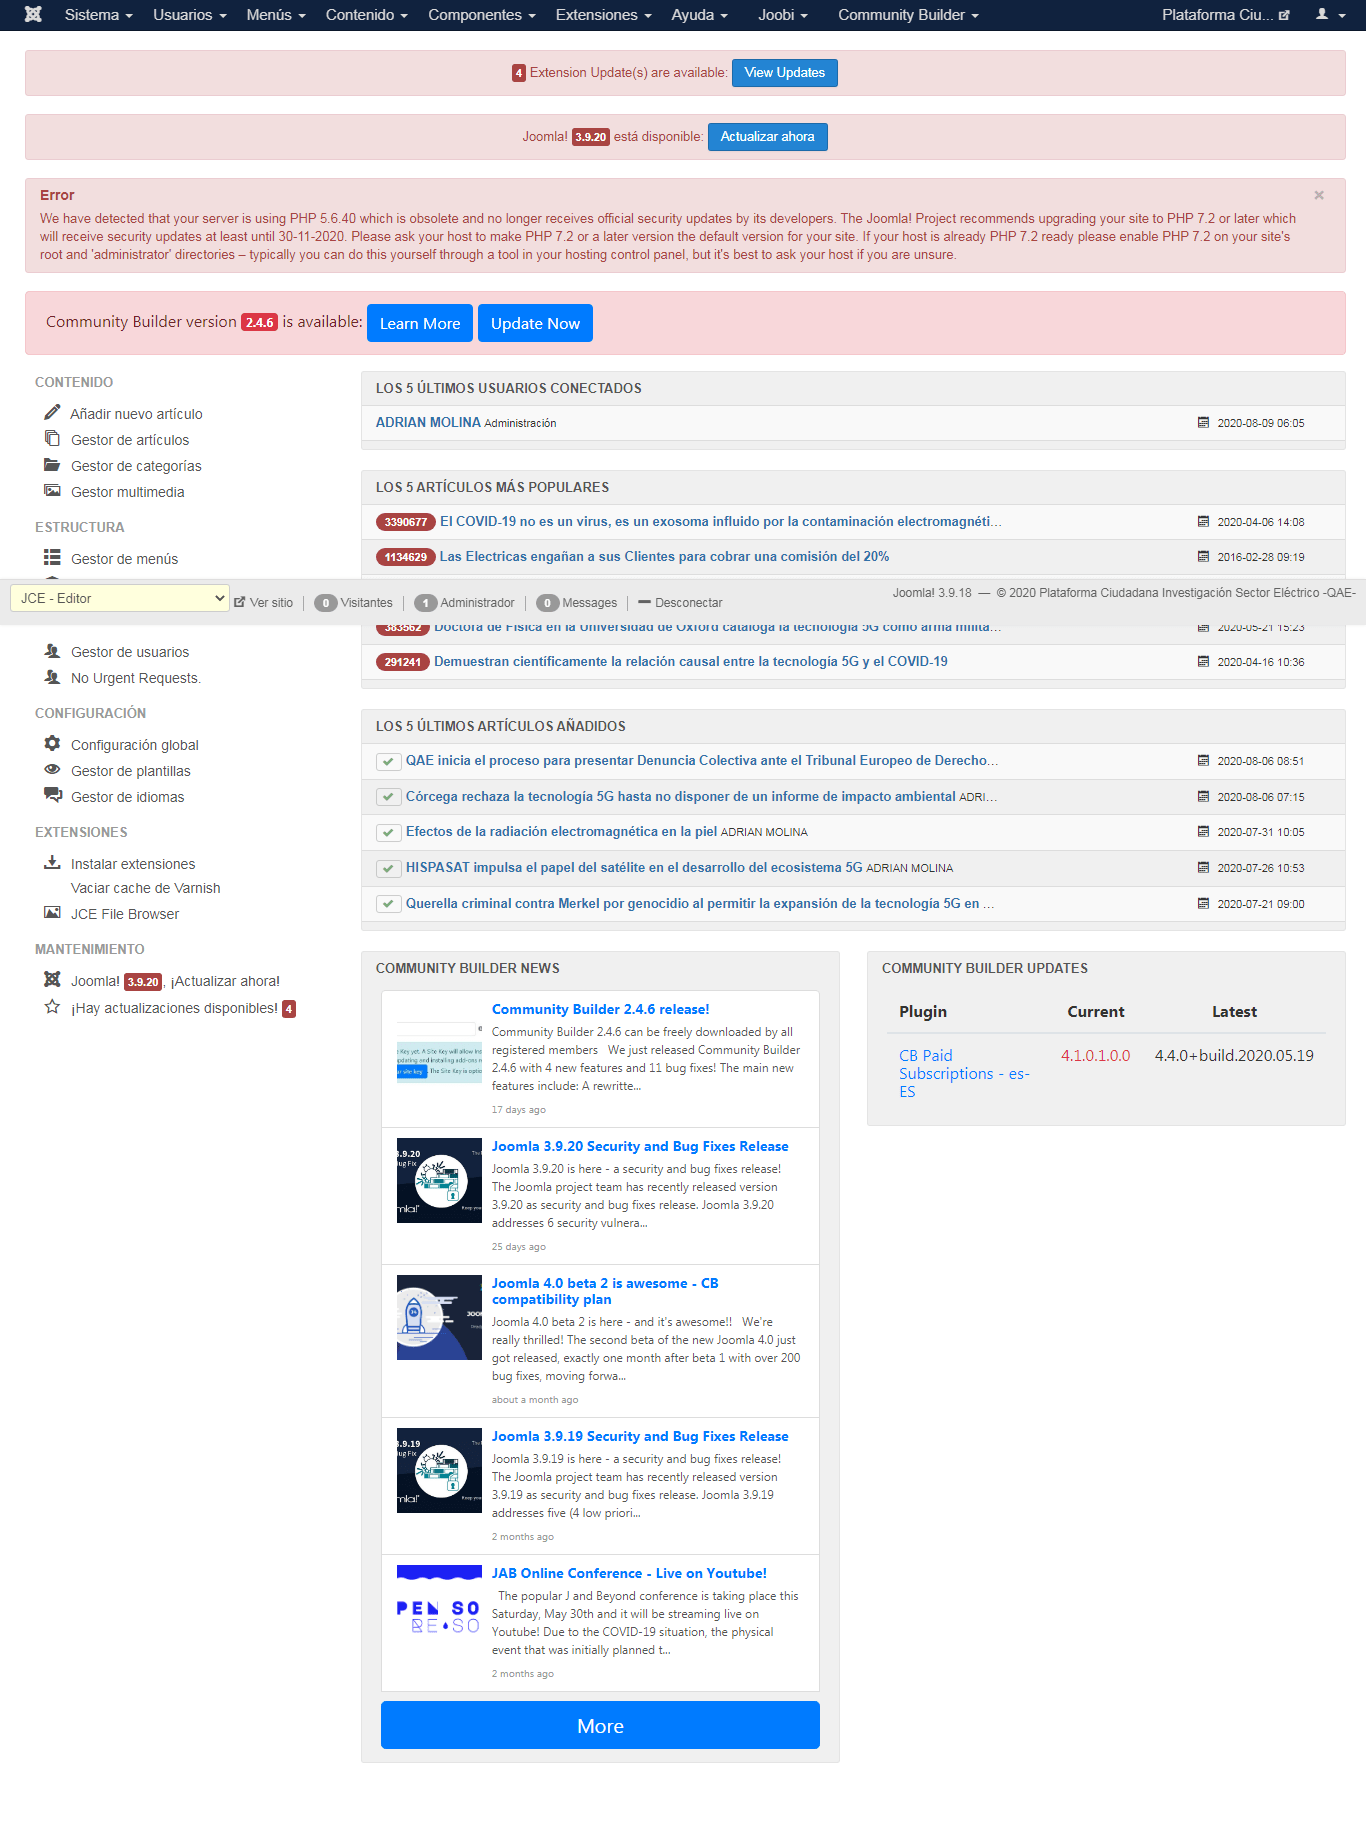Click the Gestor de artículos stack icon
The width and height of the screenshot is (1366, 1833).
(x=52, y=438)
